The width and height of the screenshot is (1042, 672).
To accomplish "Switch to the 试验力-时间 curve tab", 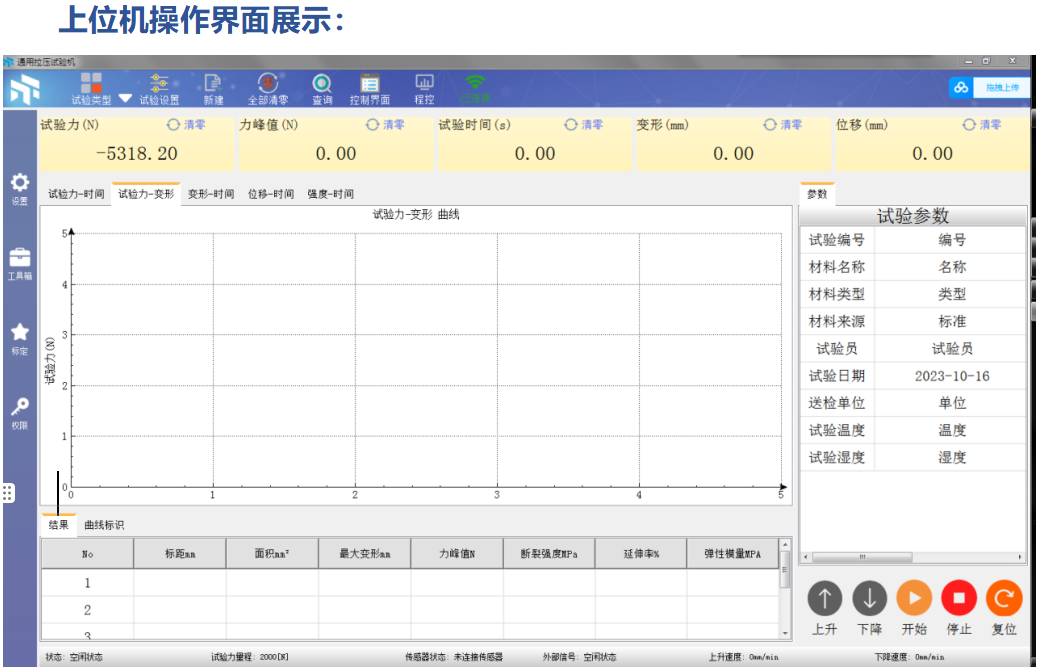I will [76, 194].
